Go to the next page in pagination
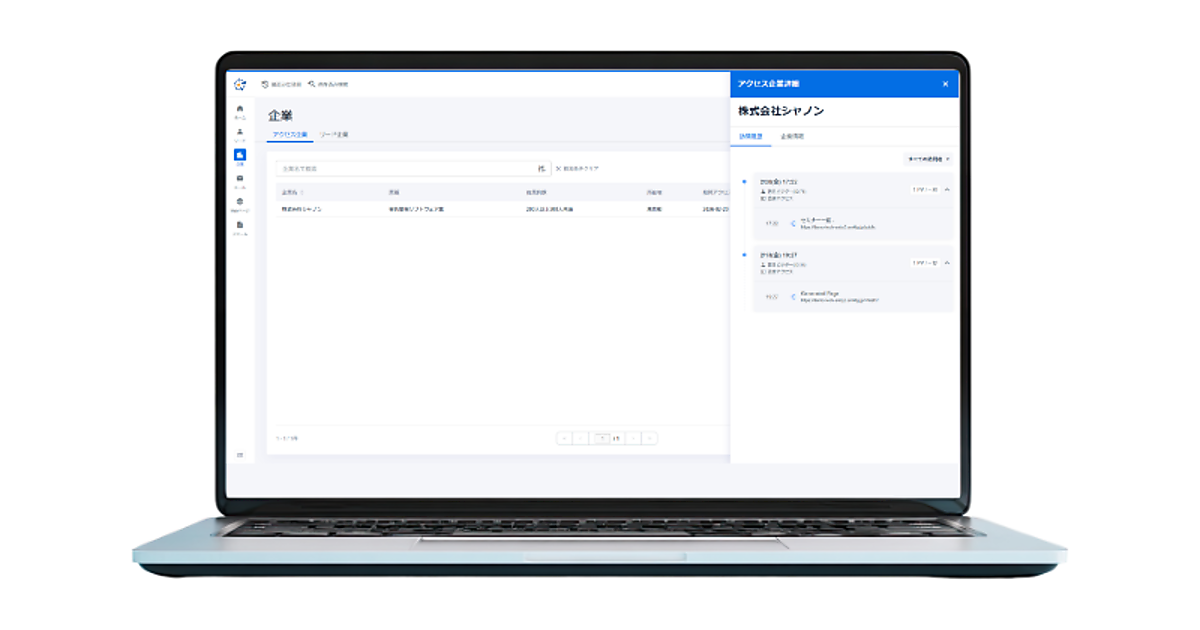 632,438
